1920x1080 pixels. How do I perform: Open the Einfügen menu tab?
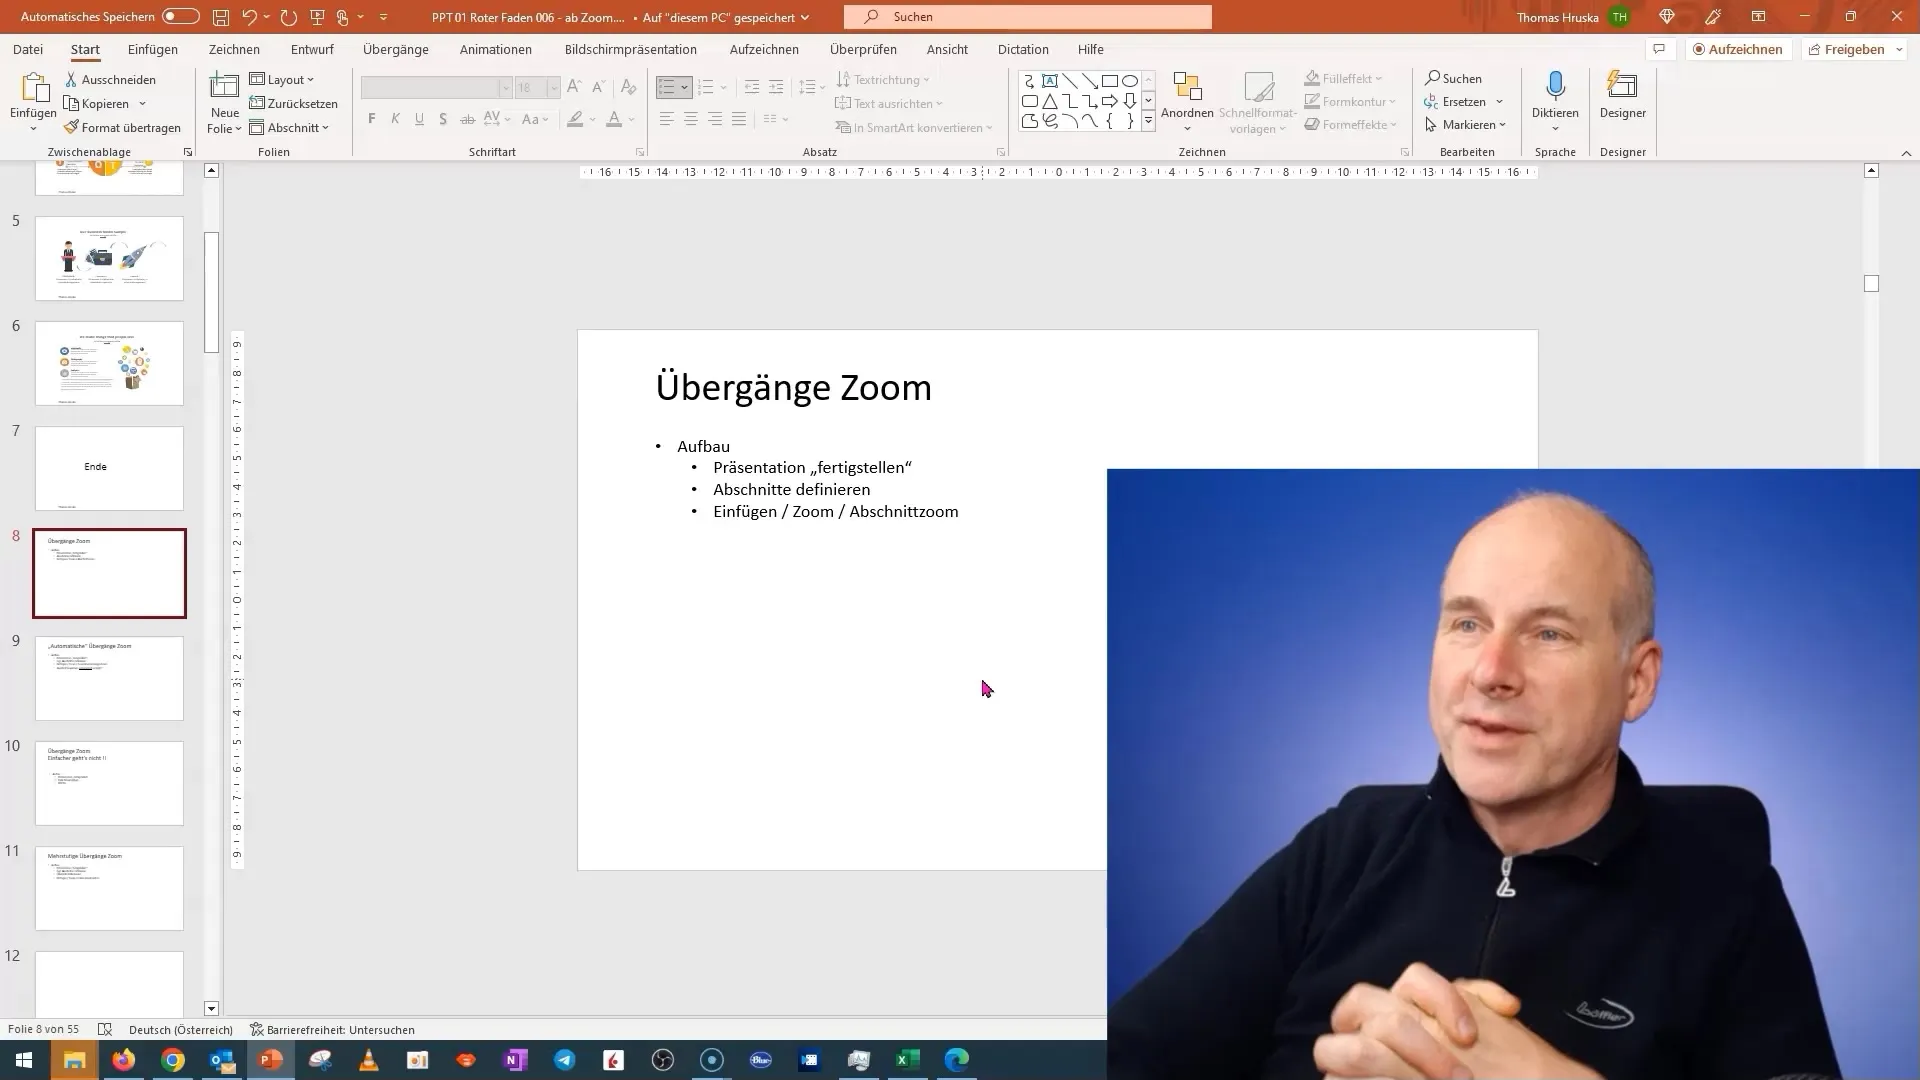[152, 49]
